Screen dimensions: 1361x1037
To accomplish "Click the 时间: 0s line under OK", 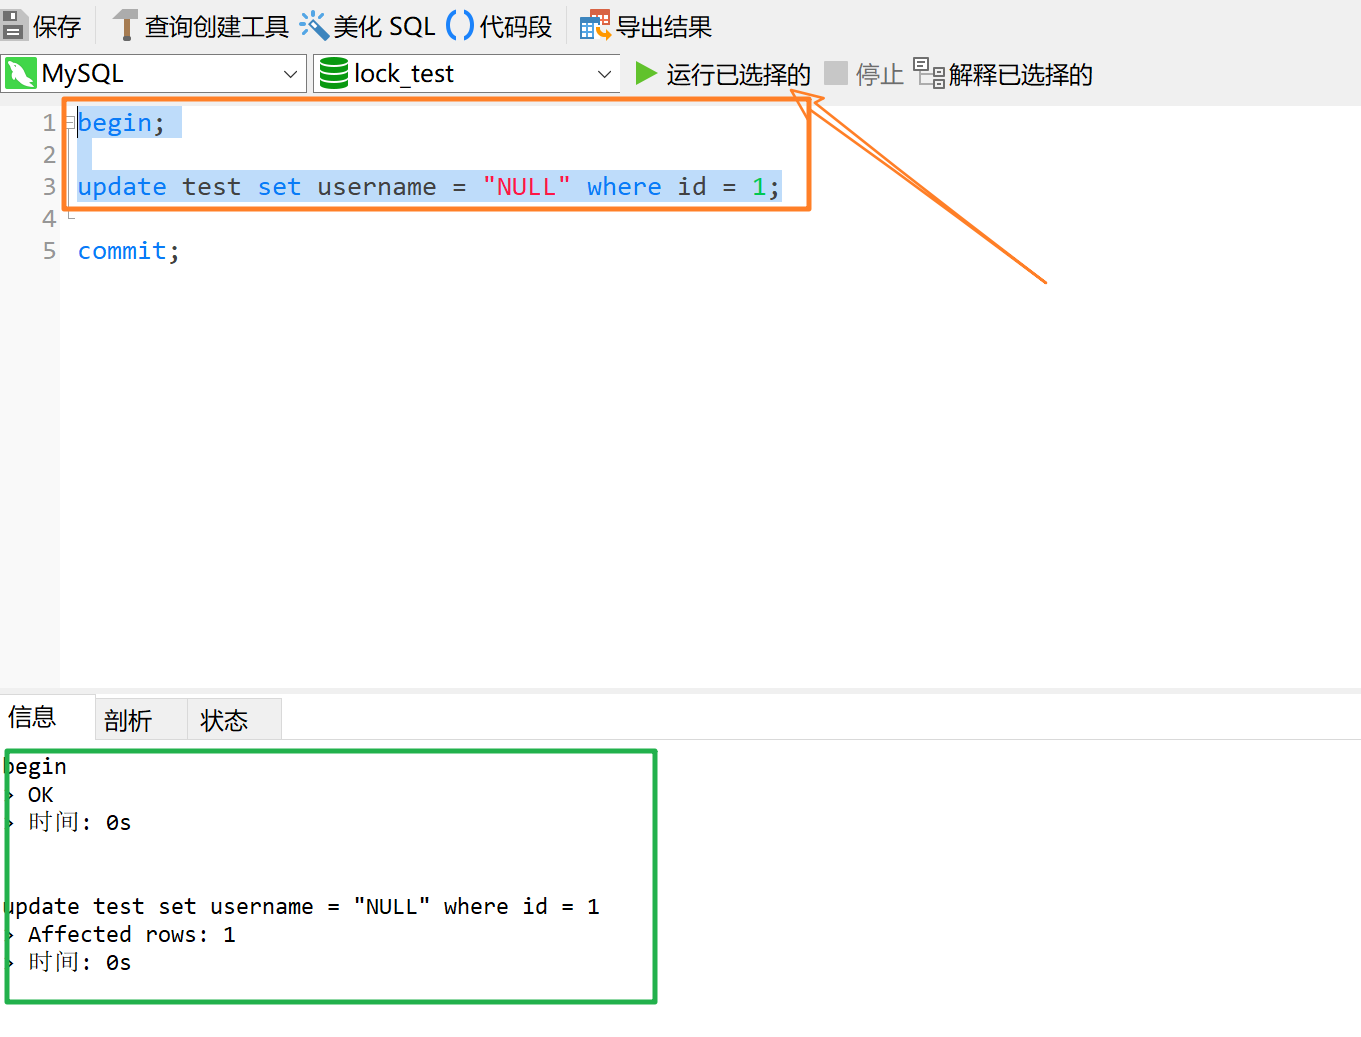I will [79, 822].
